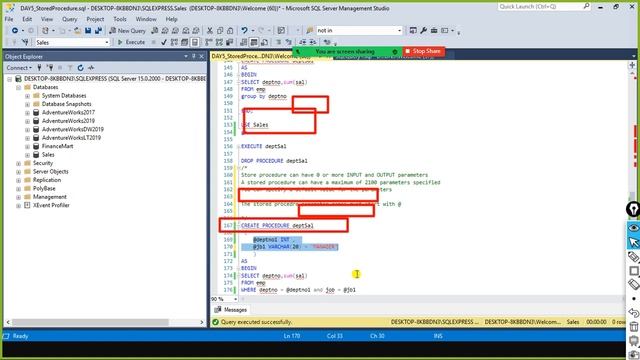Click the Properties wrench icon
The width and height of the screenshot is (640, 360).
tap(424, 31)
